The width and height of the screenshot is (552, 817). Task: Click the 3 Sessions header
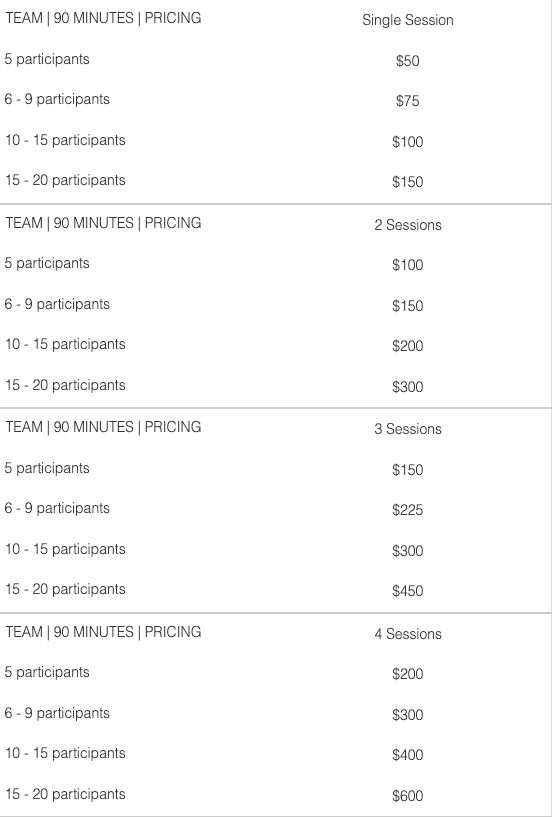[408, 429]
